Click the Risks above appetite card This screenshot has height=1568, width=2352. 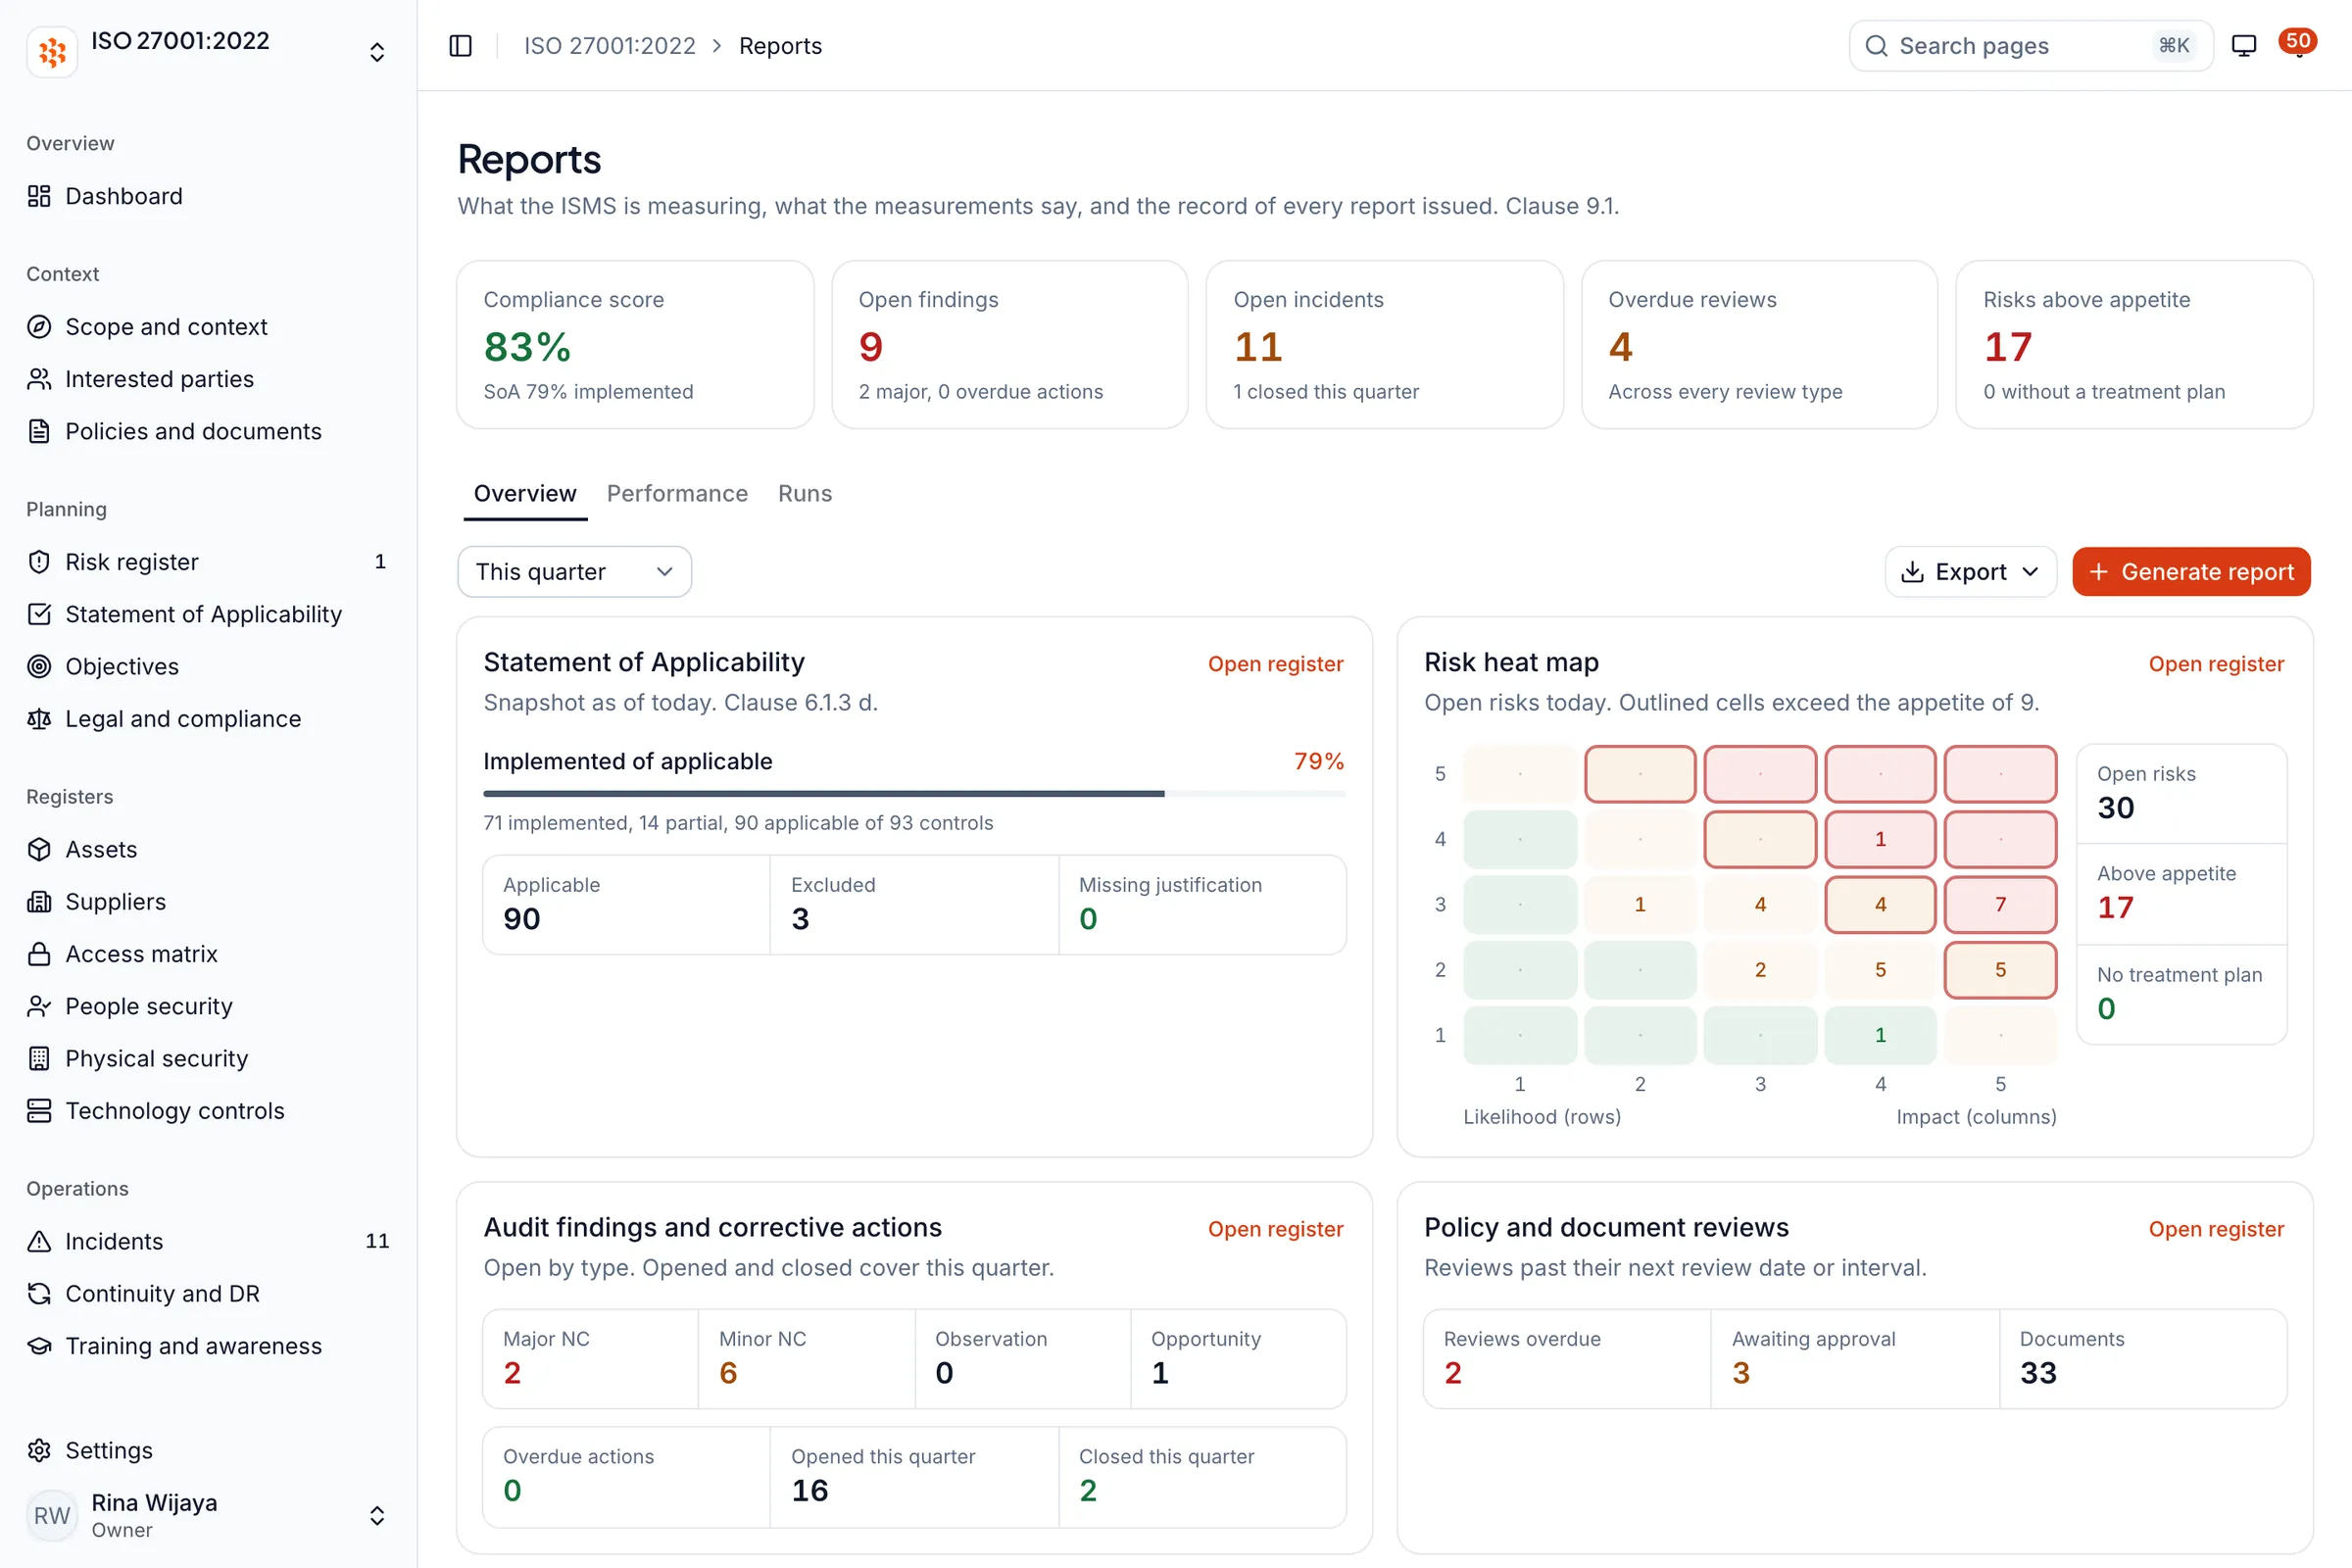[x=2134, y=345]
